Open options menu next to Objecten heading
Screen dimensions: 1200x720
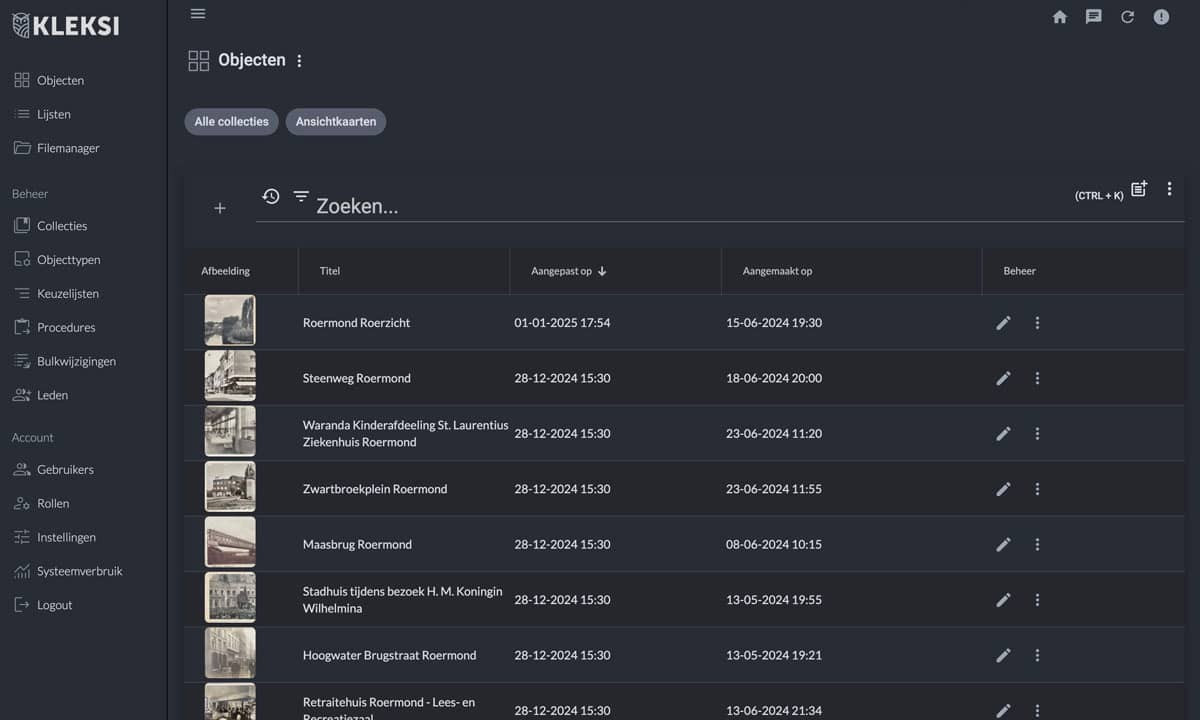(x=299, y=61)
